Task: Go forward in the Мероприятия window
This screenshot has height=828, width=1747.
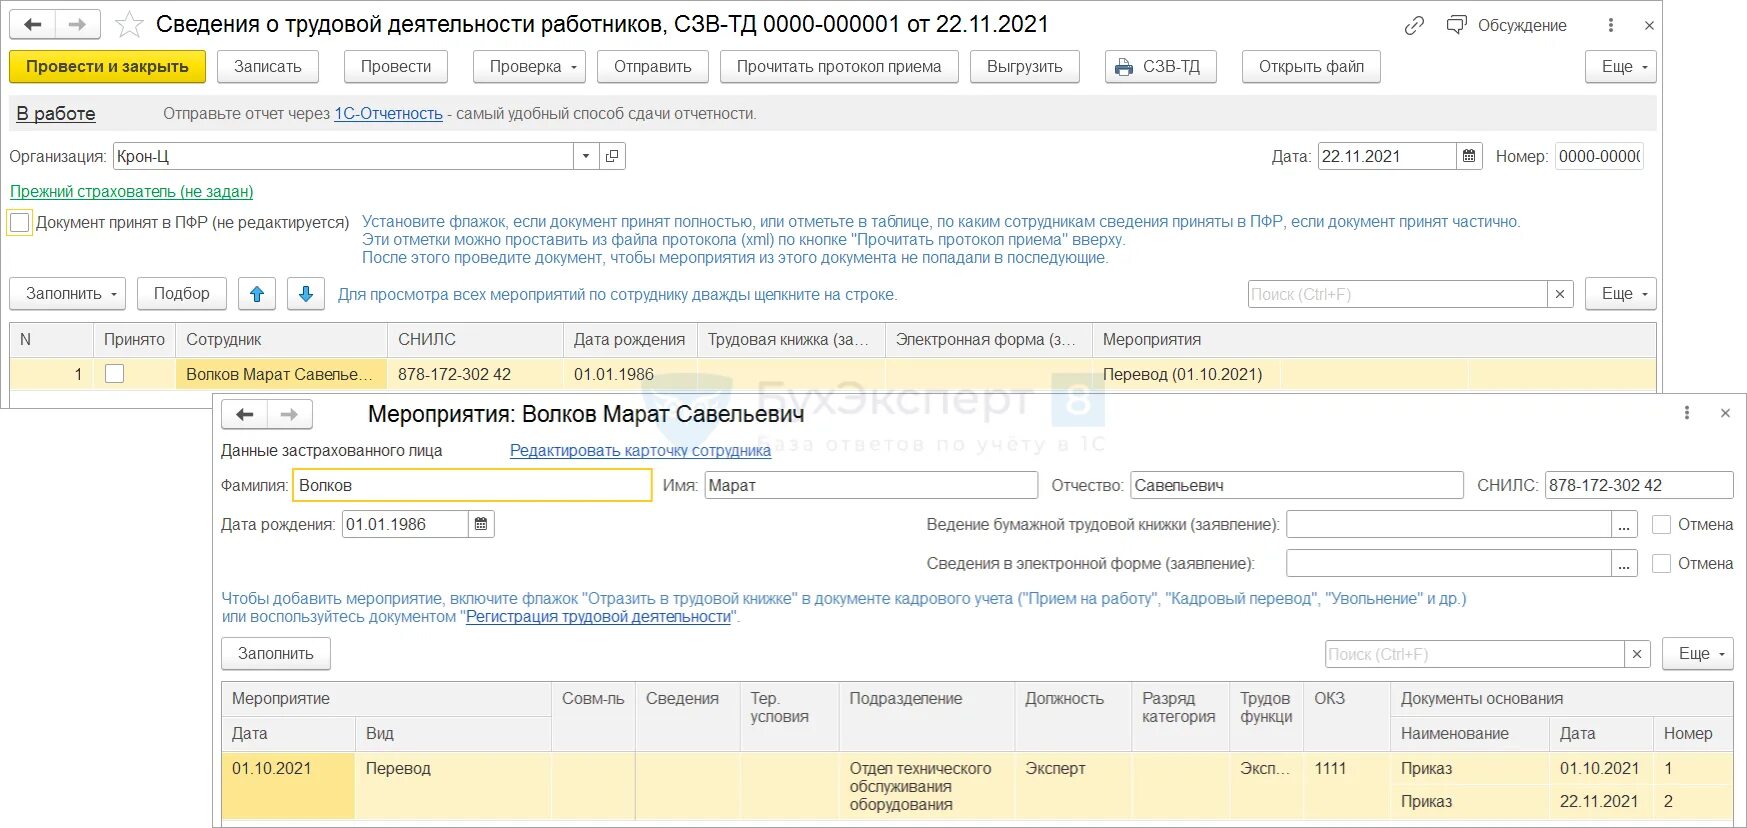Action: coord(289,414)
